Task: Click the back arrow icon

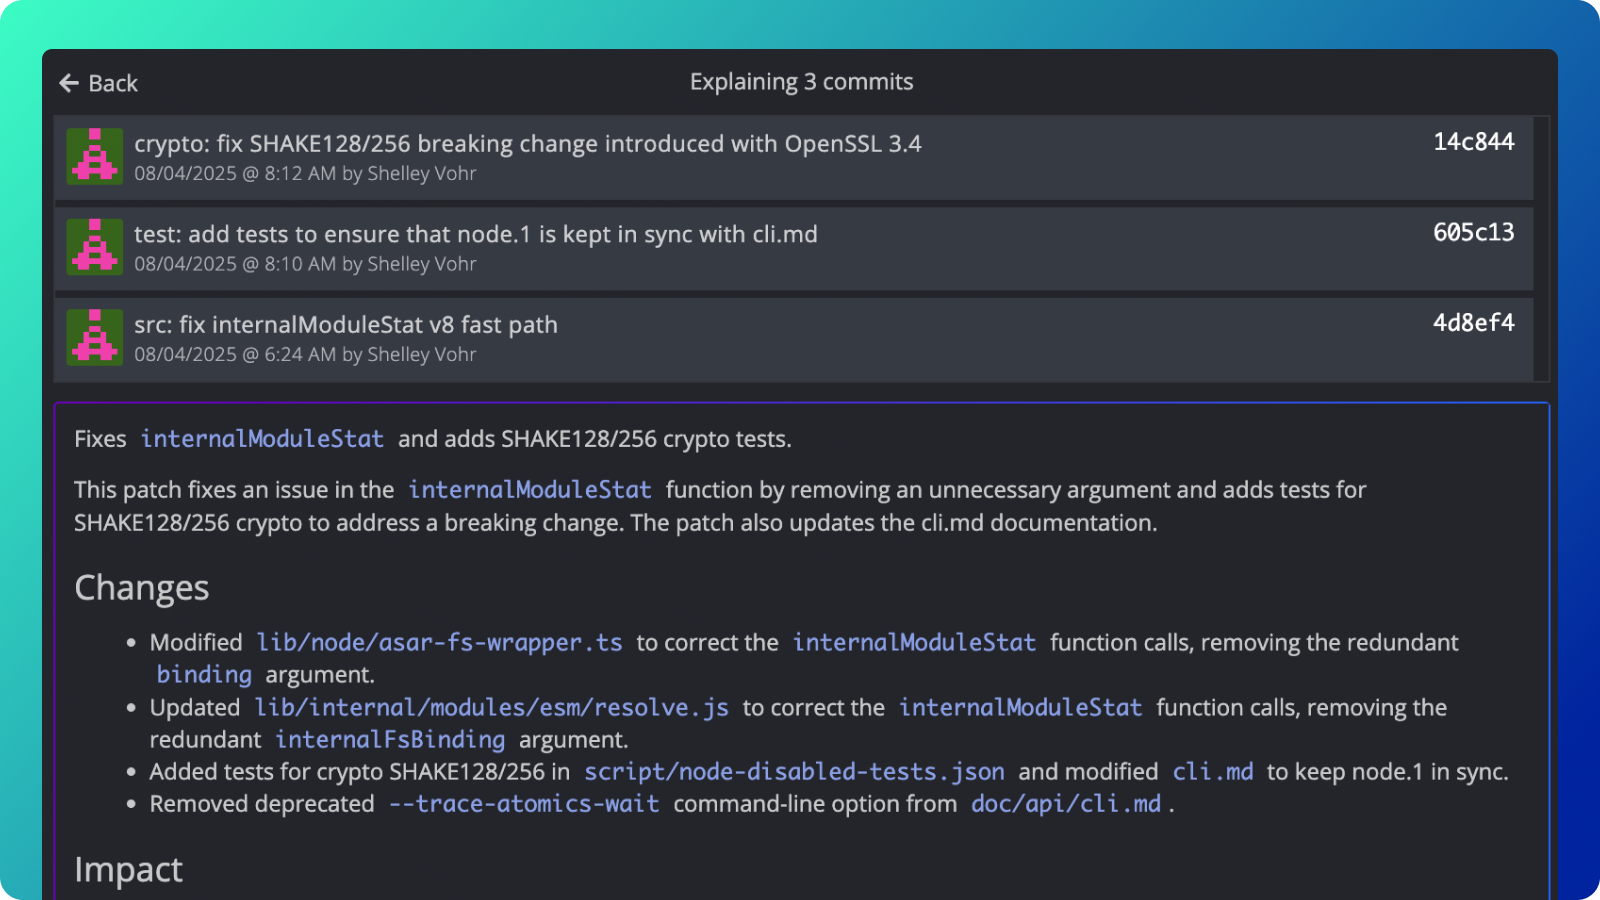Action: (x=67, y=82)
